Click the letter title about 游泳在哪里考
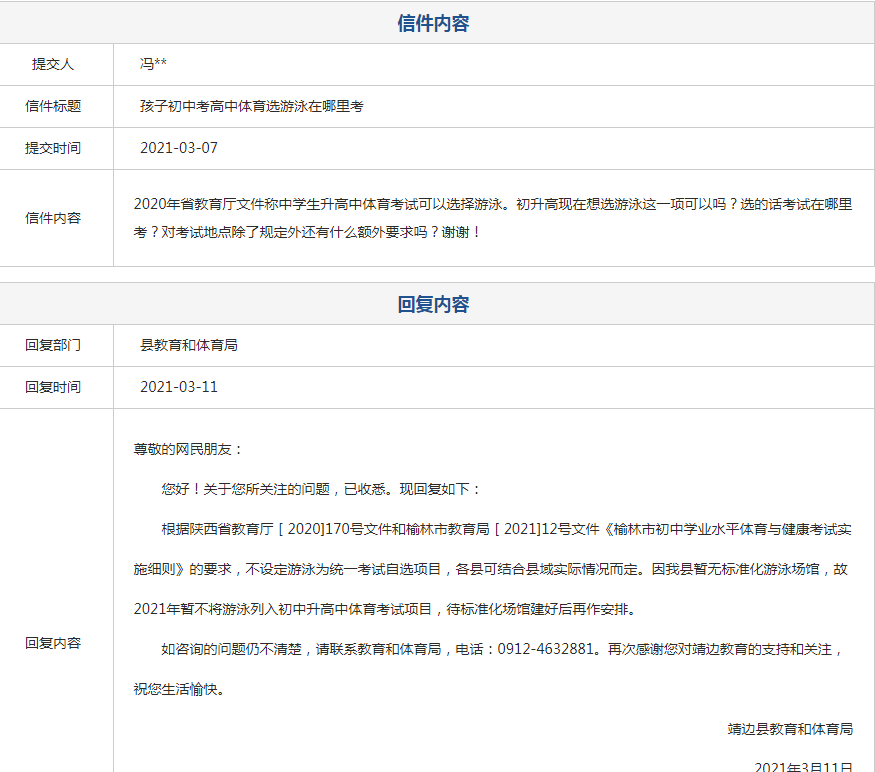 (251, 106)
